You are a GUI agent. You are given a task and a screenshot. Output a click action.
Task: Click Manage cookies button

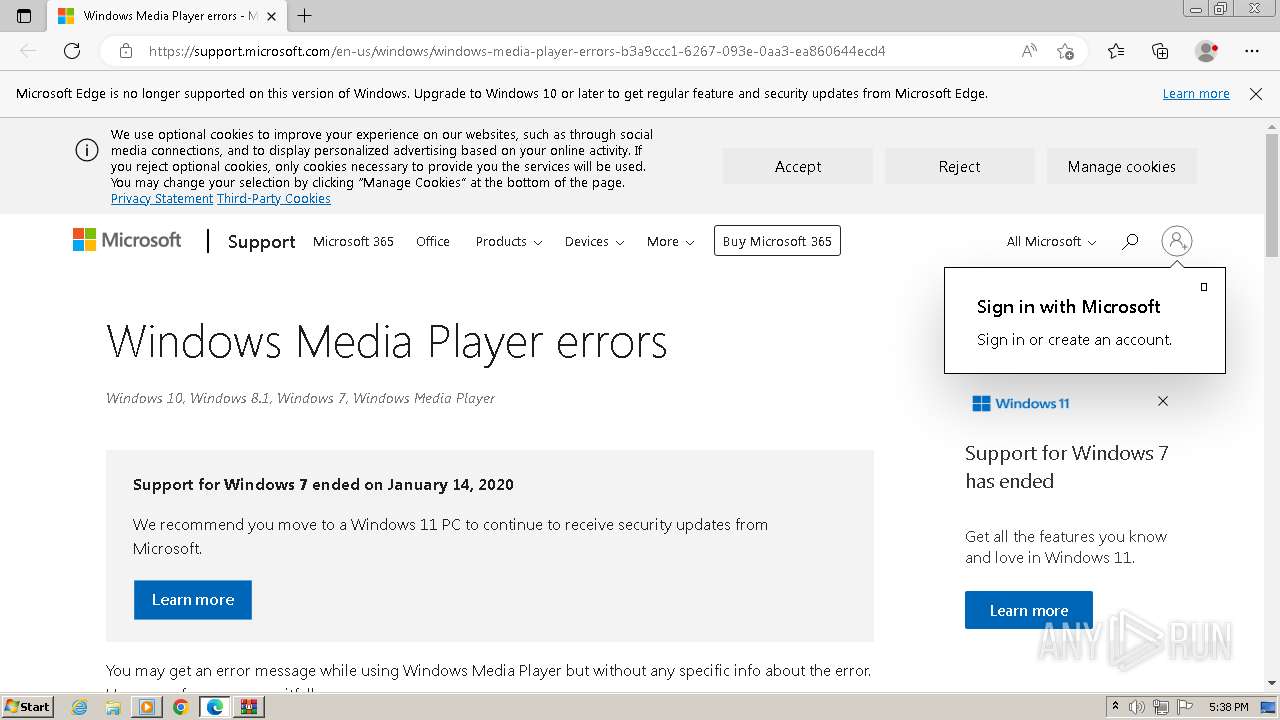click(x=1121, y=166)
